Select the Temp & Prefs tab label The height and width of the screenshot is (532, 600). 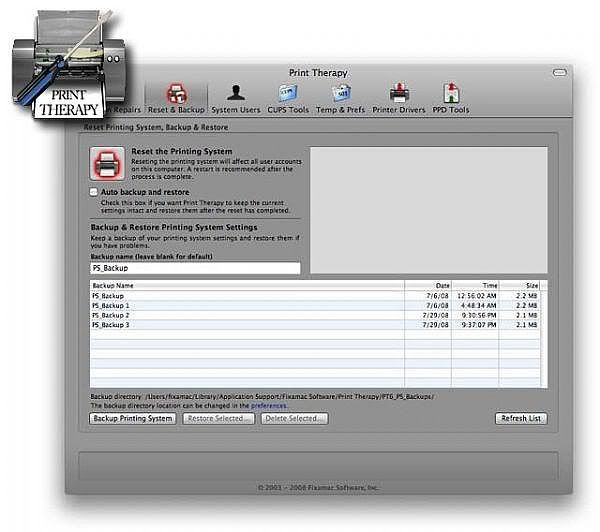tap(341, 110)
